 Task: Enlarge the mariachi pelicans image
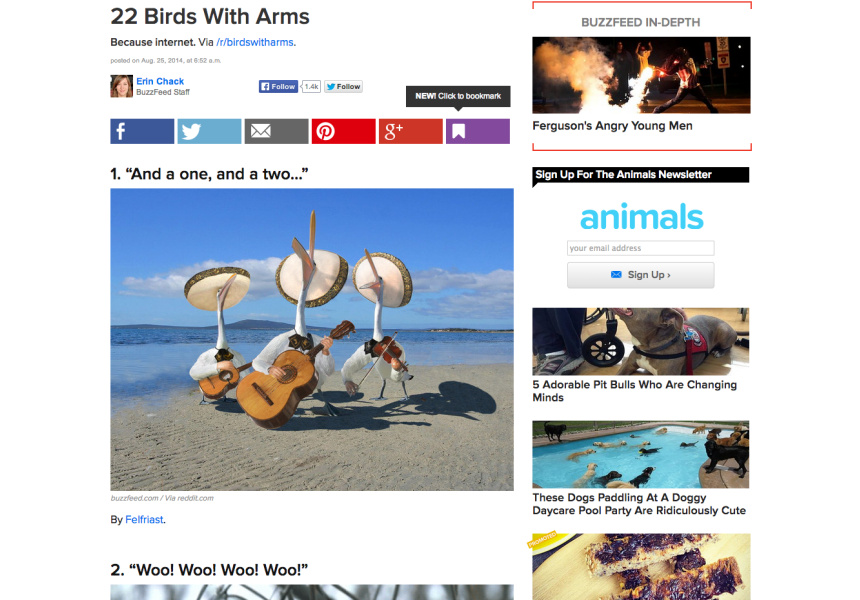[x=312, y=339]
